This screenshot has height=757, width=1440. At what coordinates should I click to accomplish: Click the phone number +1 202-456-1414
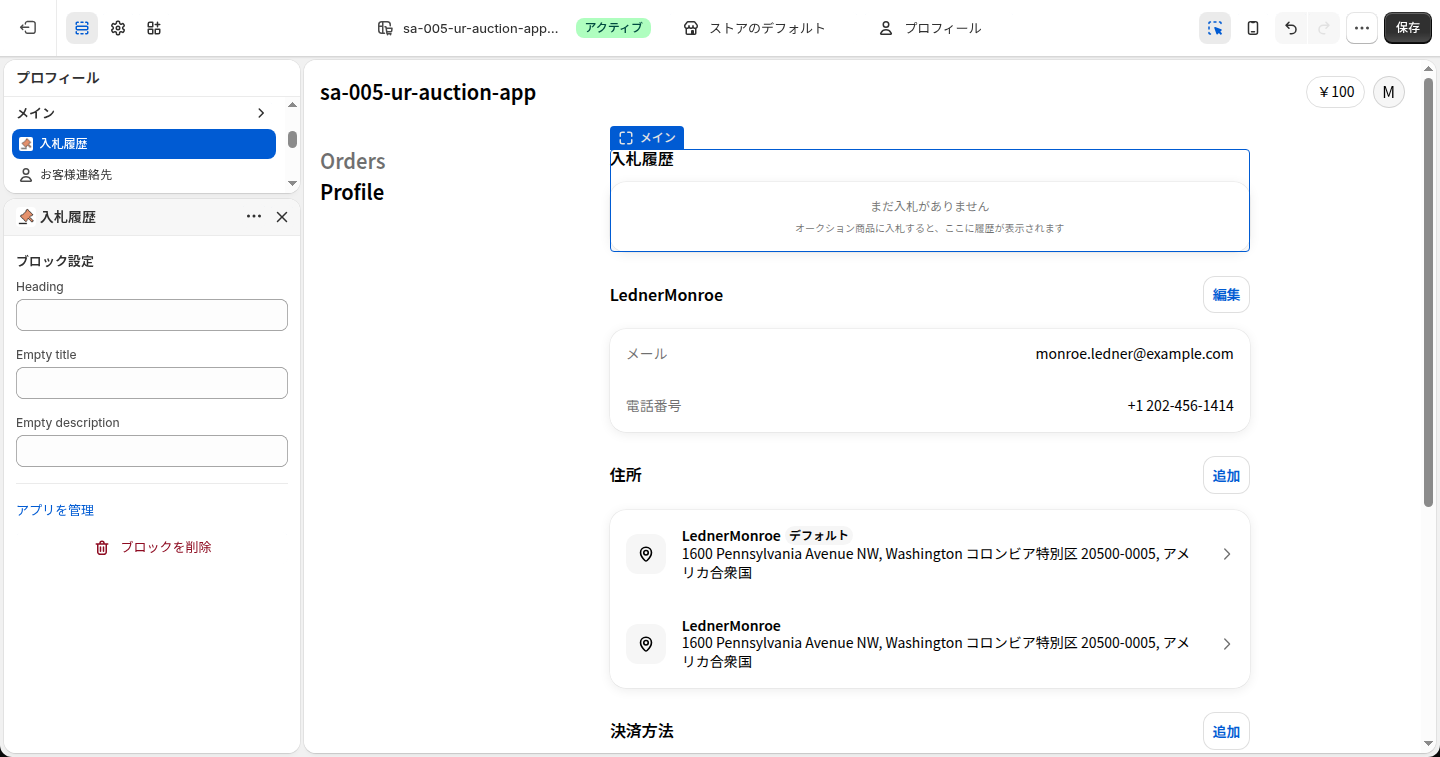1180,406
